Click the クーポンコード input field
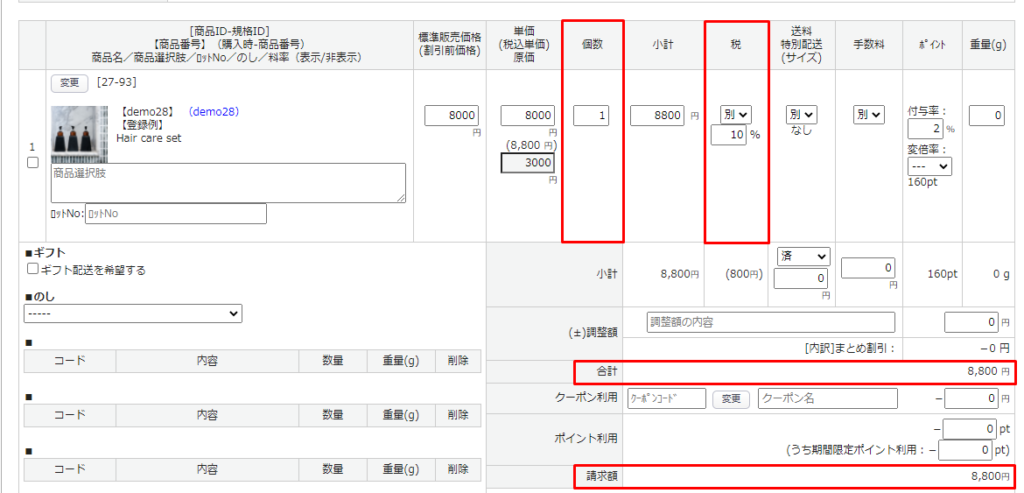1024x493 pixels. (x=667, y=398)
